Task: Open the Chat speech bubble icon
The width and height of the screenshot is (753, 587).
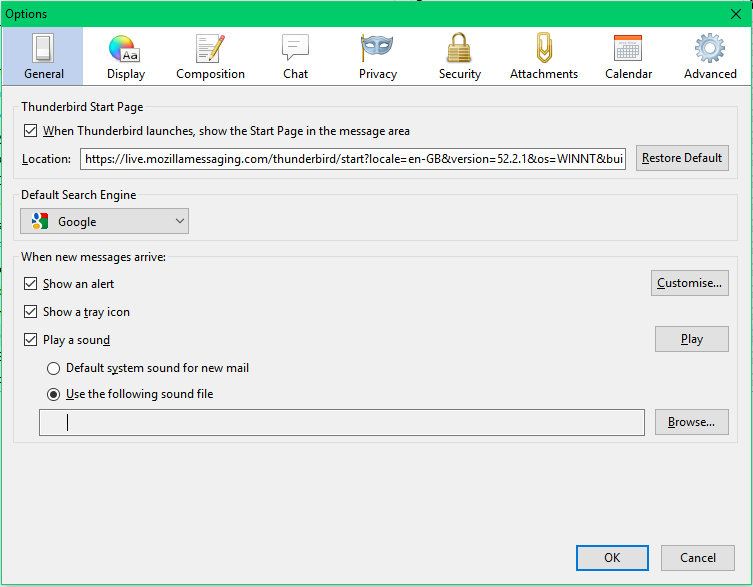Action: tap(295, 47)
